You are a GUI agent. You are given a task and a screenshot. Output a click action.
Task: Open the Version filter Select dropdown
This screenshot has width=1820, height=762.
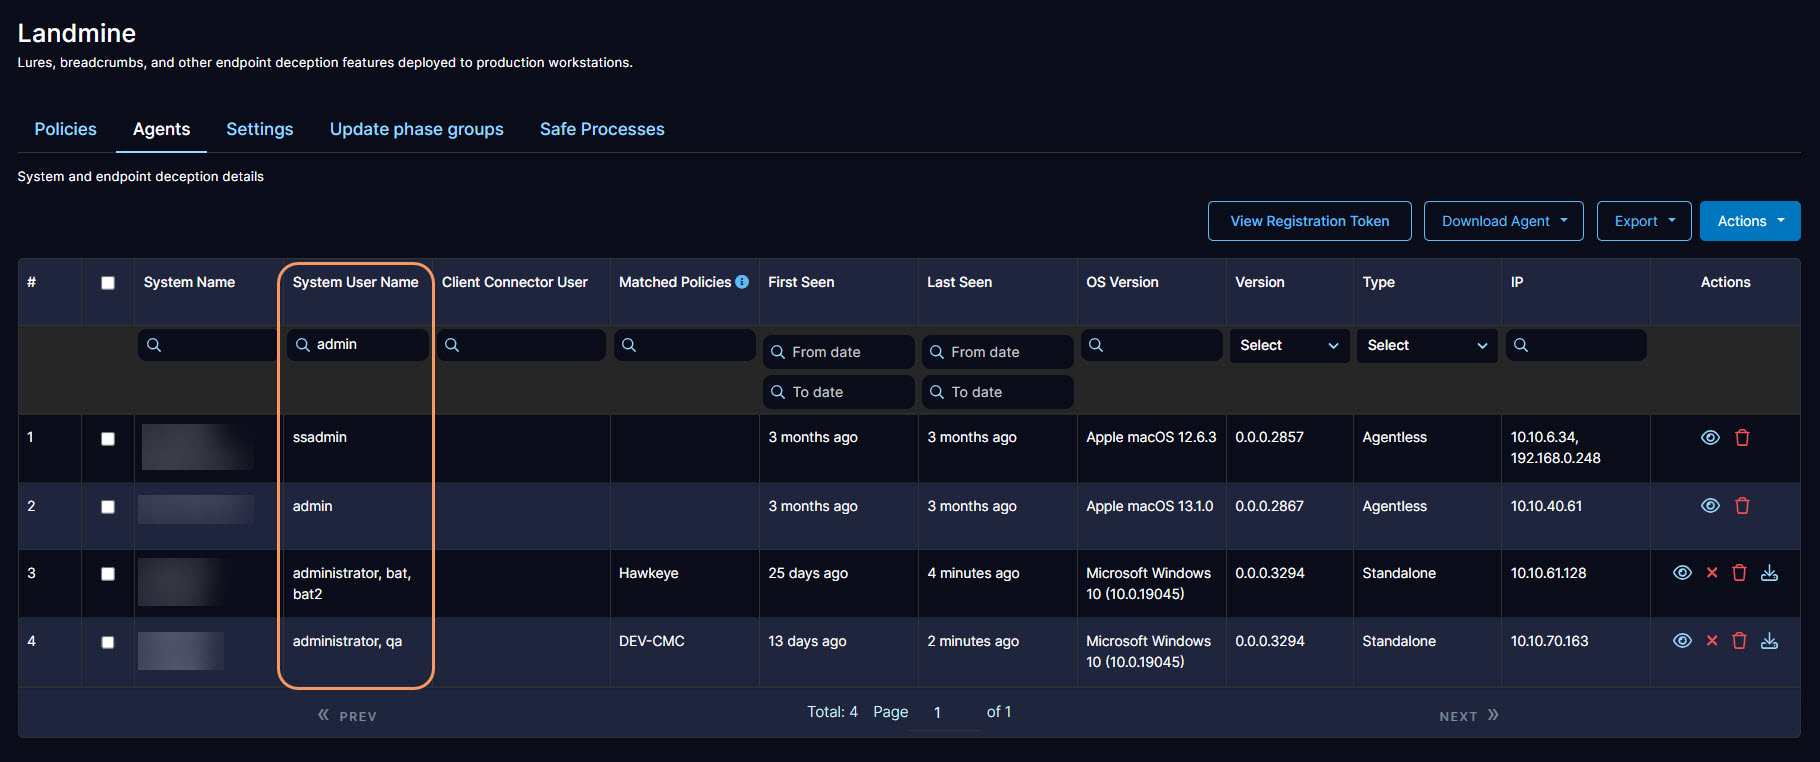(x=1288, y=346)
